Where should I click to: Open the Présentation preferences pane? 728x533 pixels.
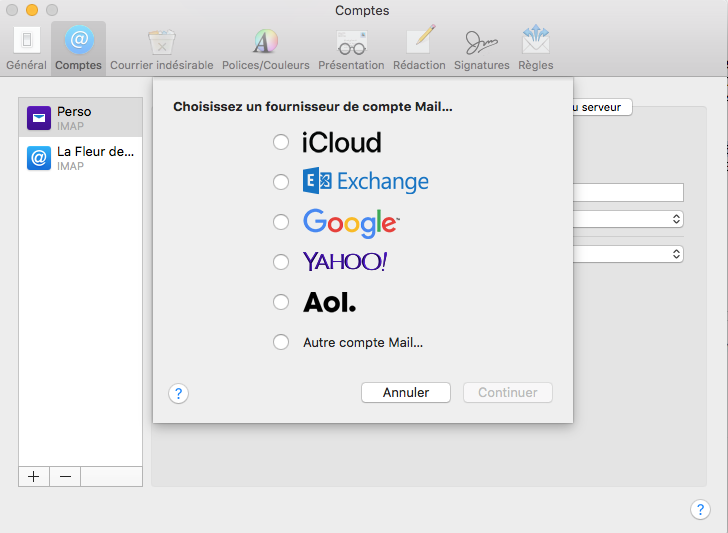click(351, 48)
